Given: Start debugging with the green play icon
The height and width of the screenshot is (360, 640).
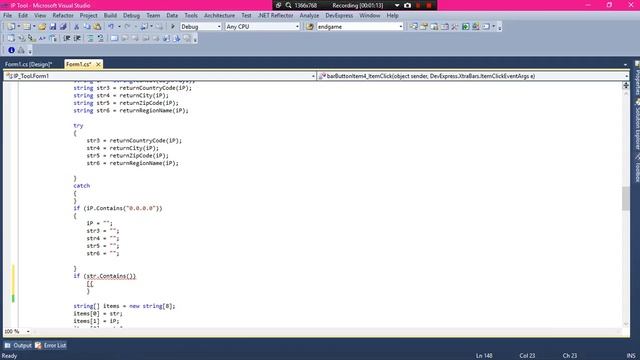Looking at the screenshot, I should point(173,27).
